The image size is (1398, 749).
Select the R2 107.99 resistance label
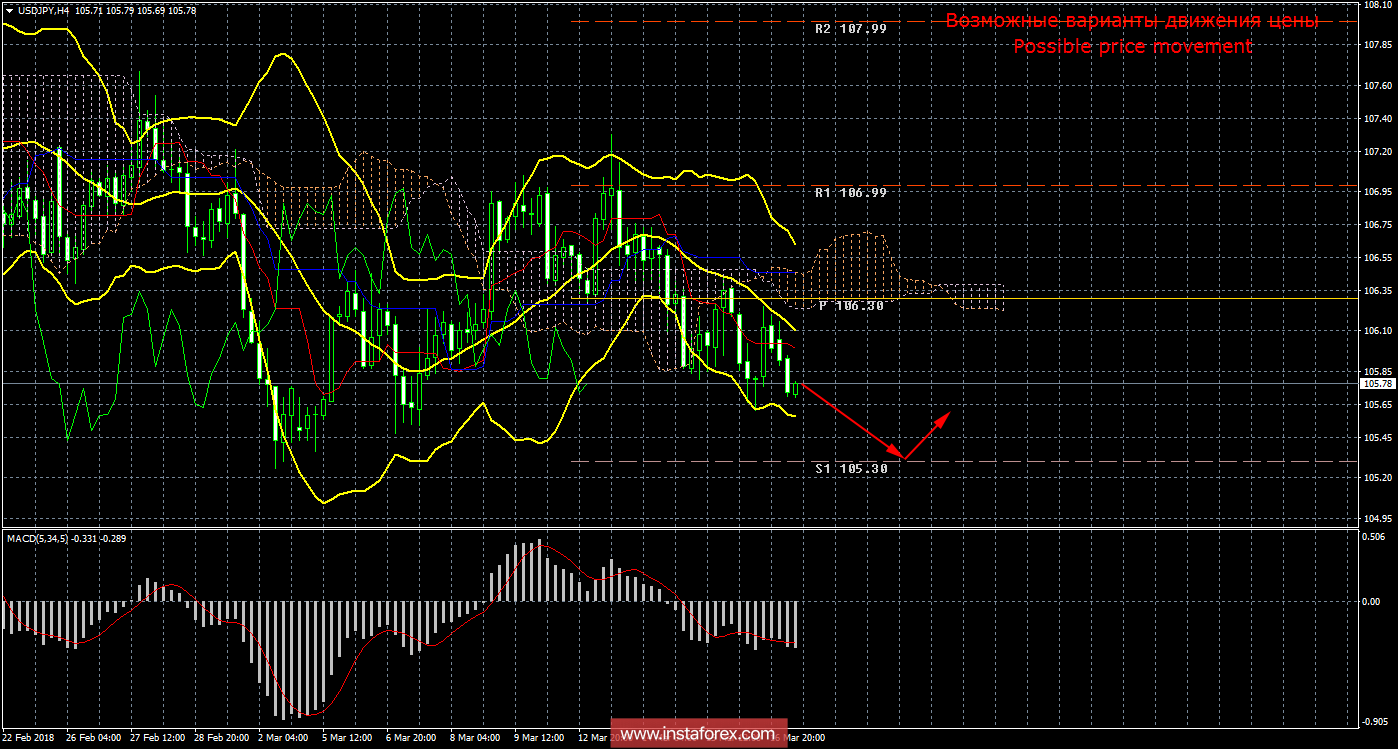click(x=850, y=29)
